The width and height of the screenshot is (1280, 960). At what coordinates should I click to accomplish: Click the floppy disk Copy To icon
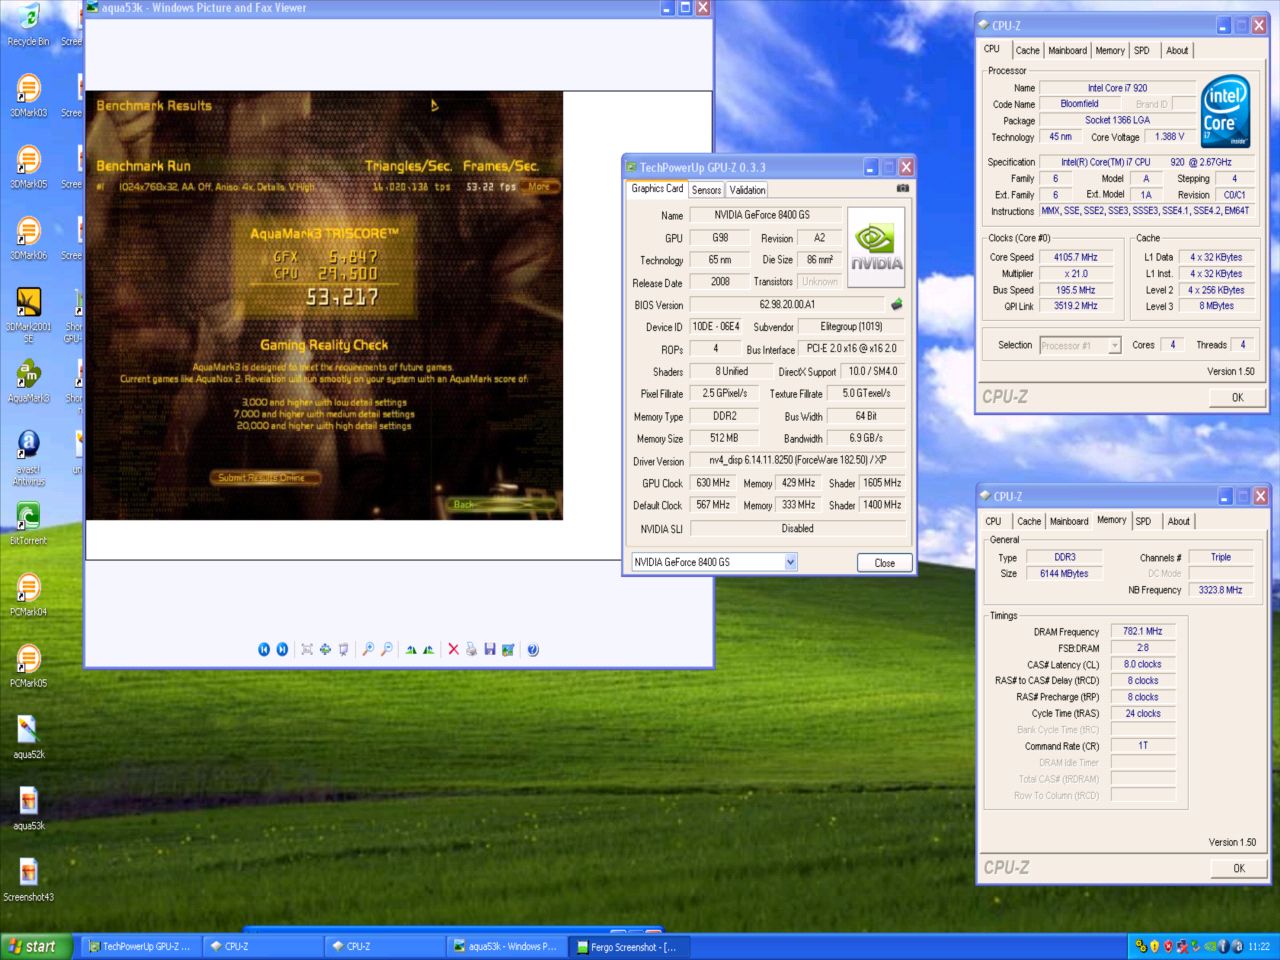click(490, 649)
